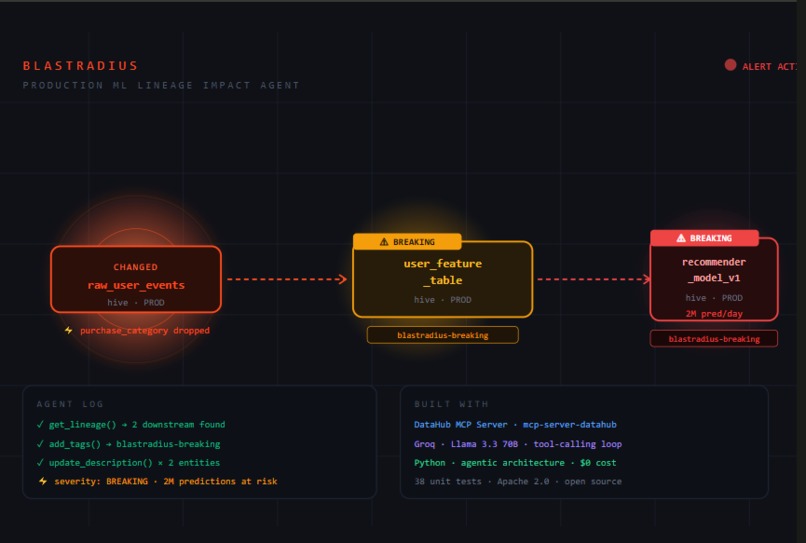
Task: Click 'purchase_category dropped' text
Action: click(x=145, y=331)
